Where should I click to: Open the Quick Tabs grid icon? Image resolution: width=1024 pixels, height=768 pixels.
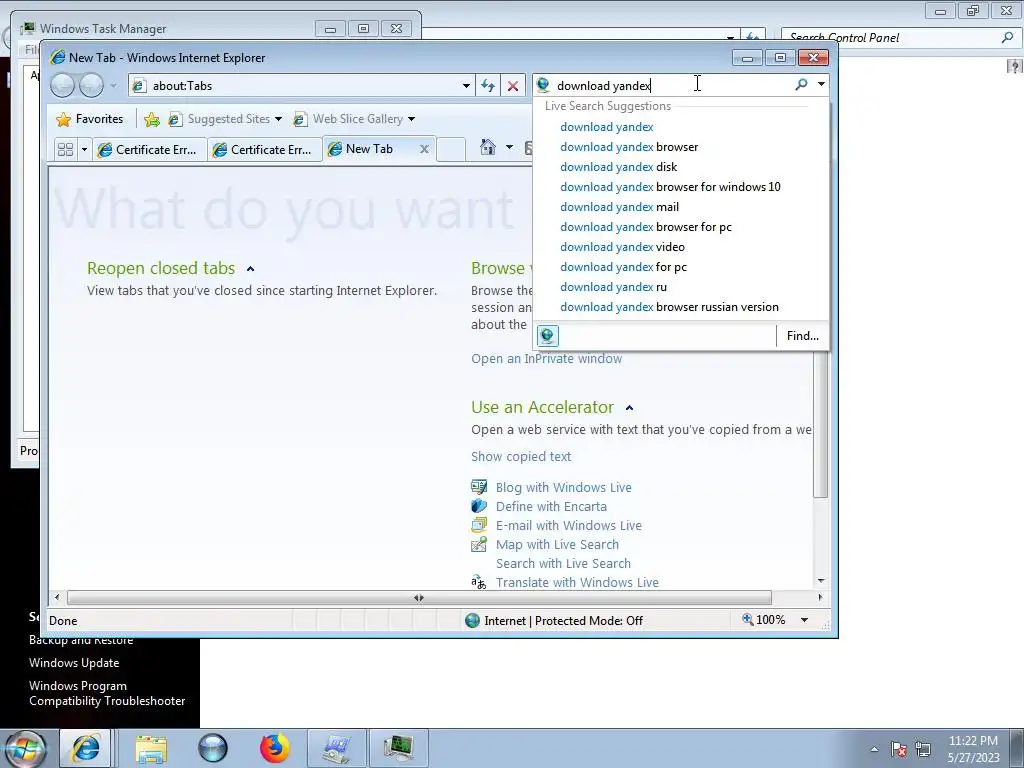(65, 150)
